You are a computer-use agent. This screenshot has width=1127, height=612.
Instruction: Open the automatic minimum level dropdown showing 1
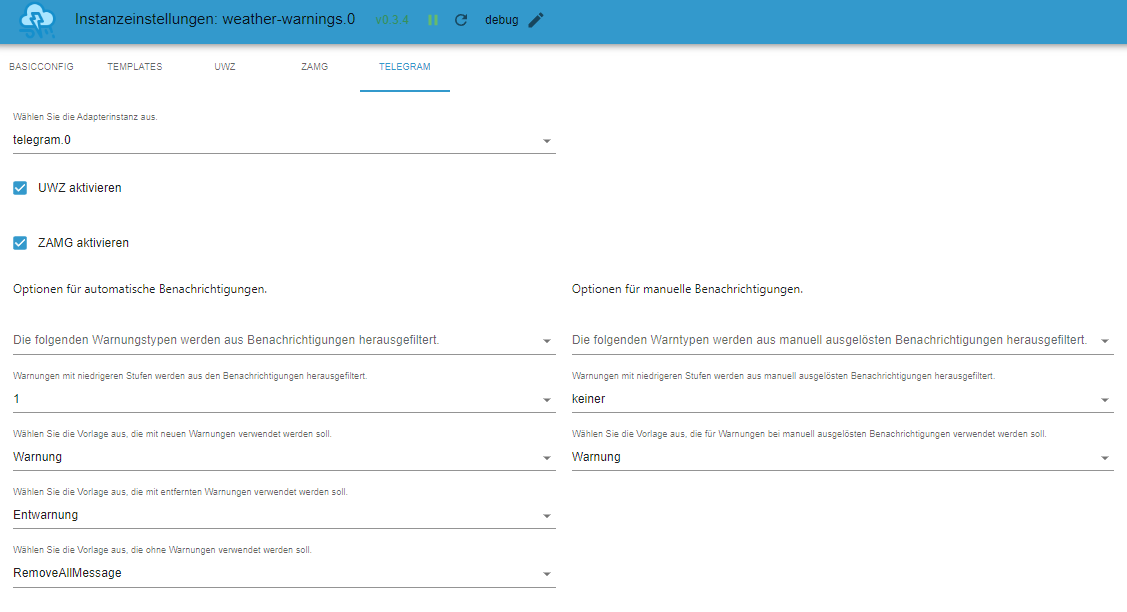click(283, 399)
